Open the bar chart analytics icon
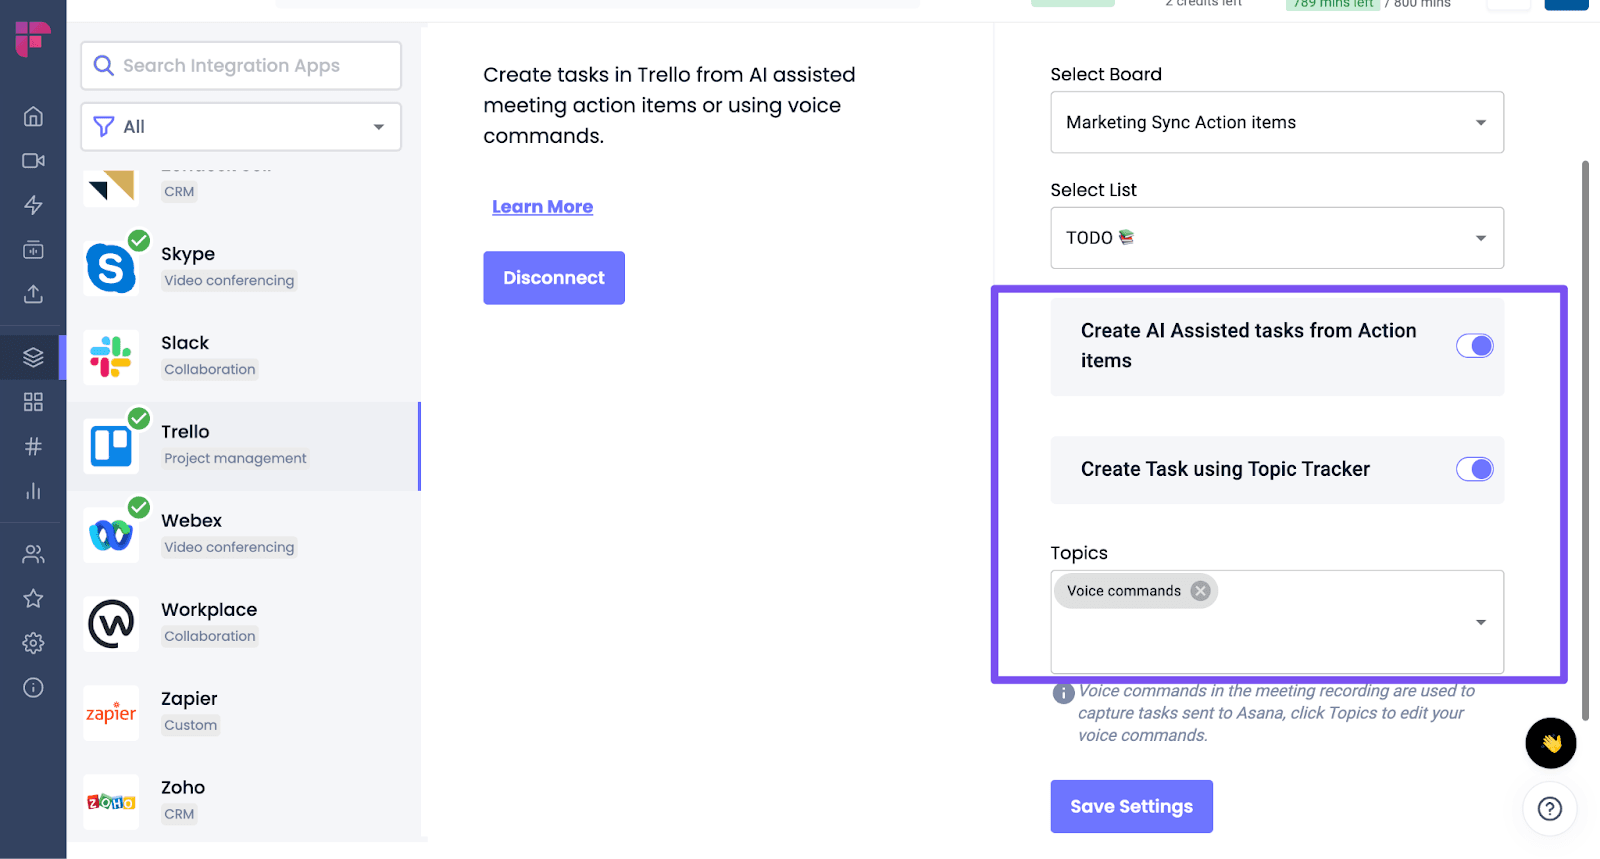The width and height of the screenshot is (1600, 859). click(33, 491)
